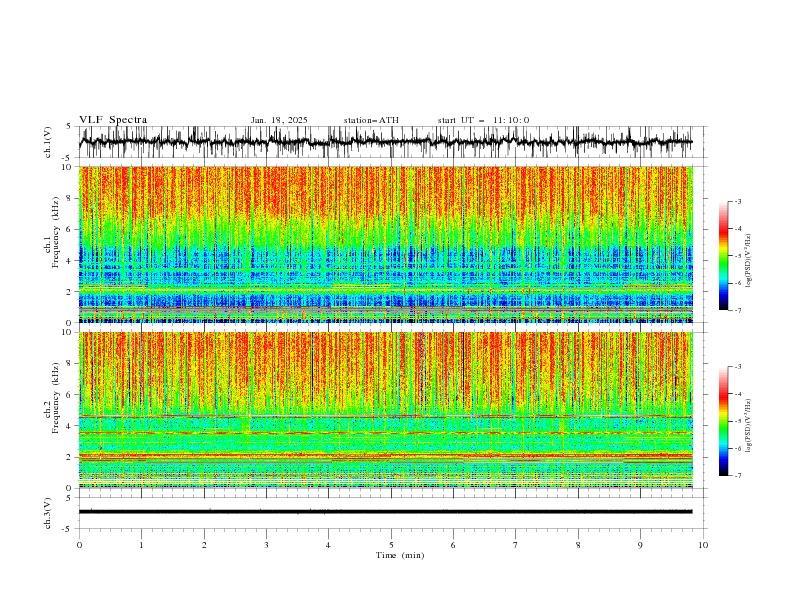792x612 pixels.
Task: Select the ch.2 "Frequency (kHz)" axis label
Action: pyautogui.click(x=56, y=397)
